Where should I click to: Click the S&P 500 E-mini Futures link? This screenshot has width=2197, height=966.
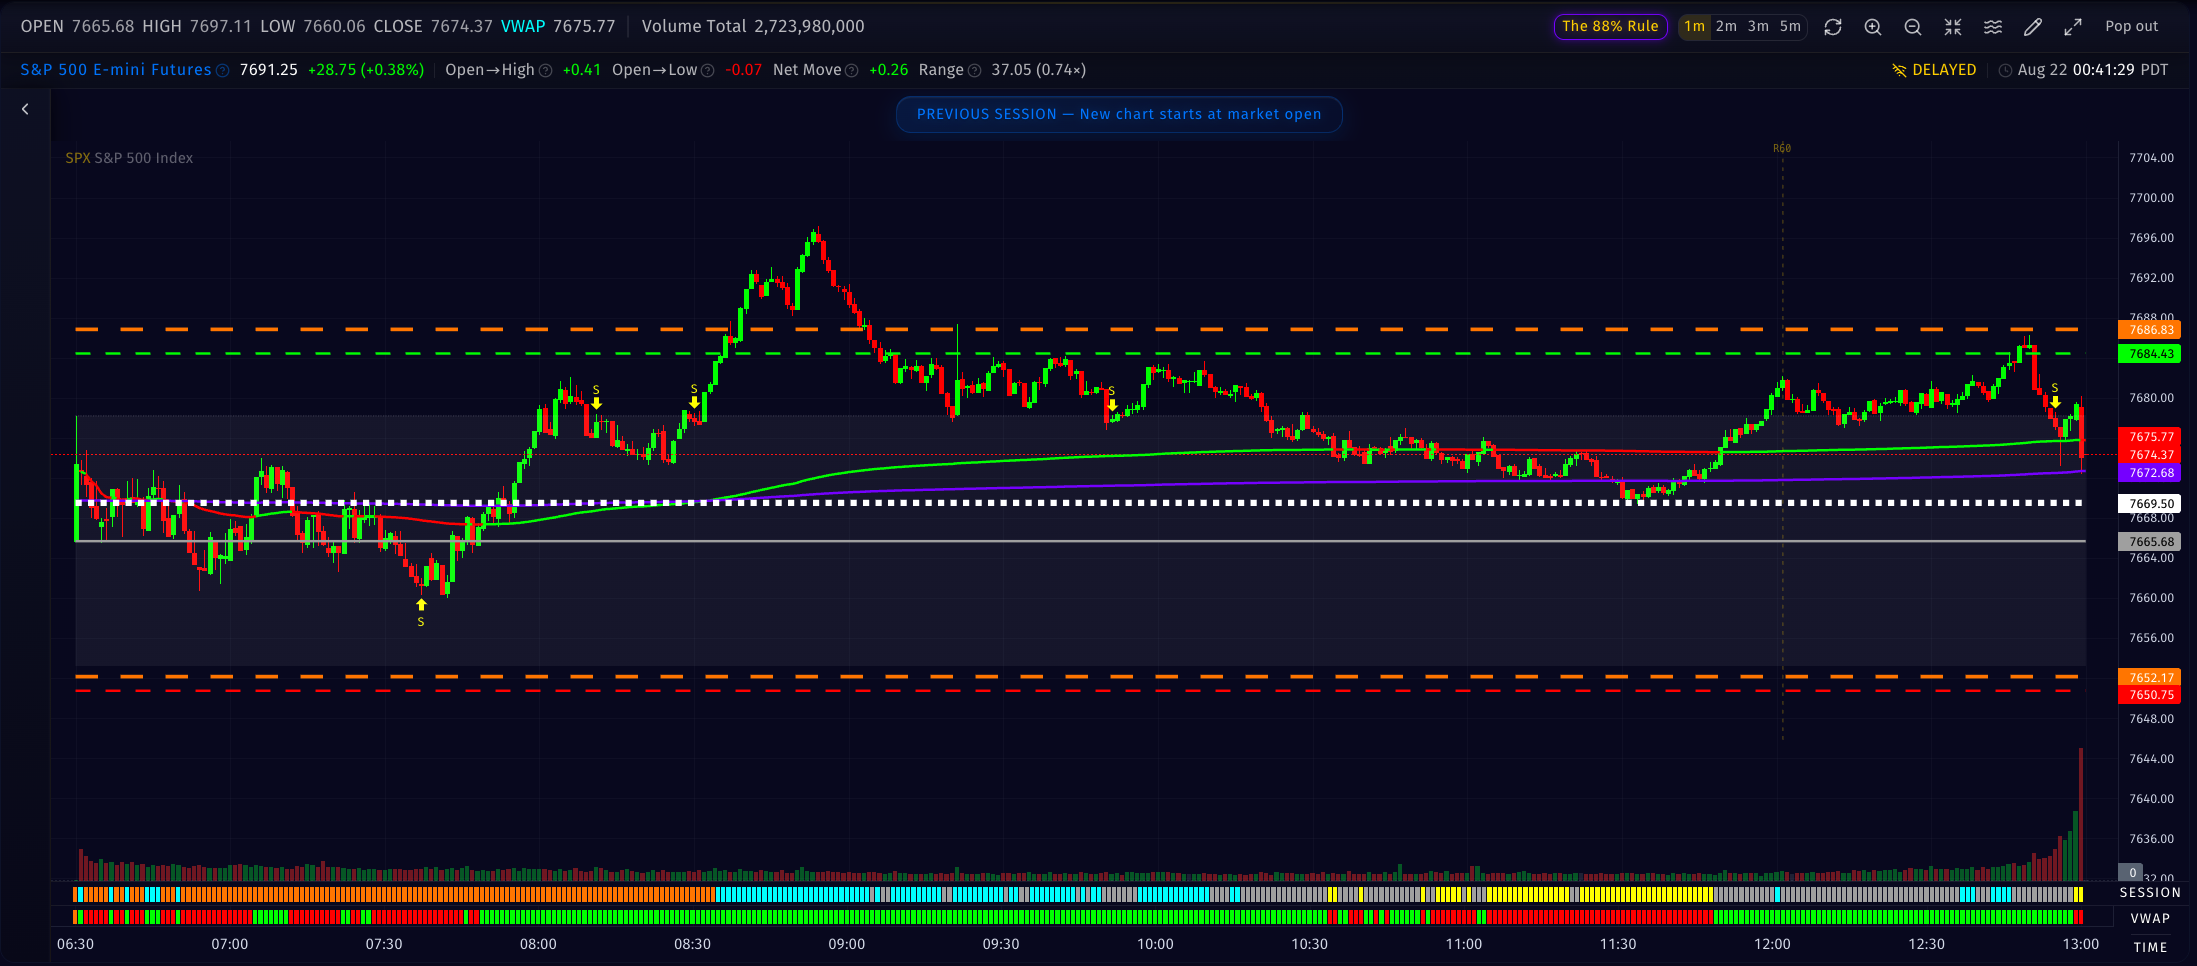116,70
